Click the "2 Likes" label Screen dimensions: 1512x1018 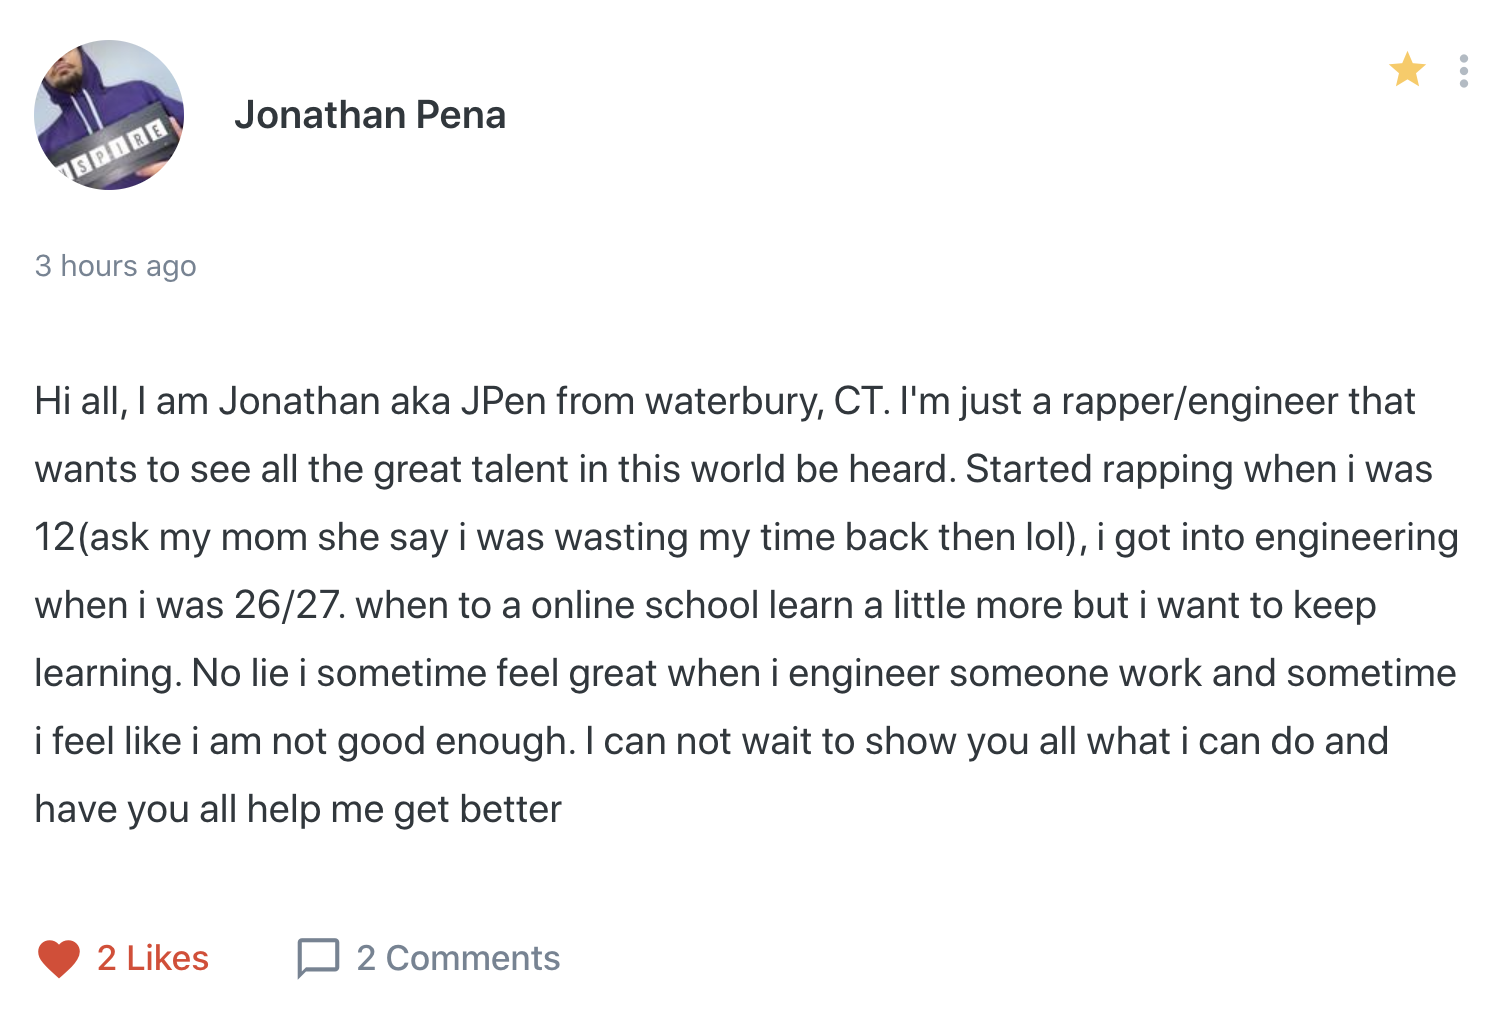153,958
